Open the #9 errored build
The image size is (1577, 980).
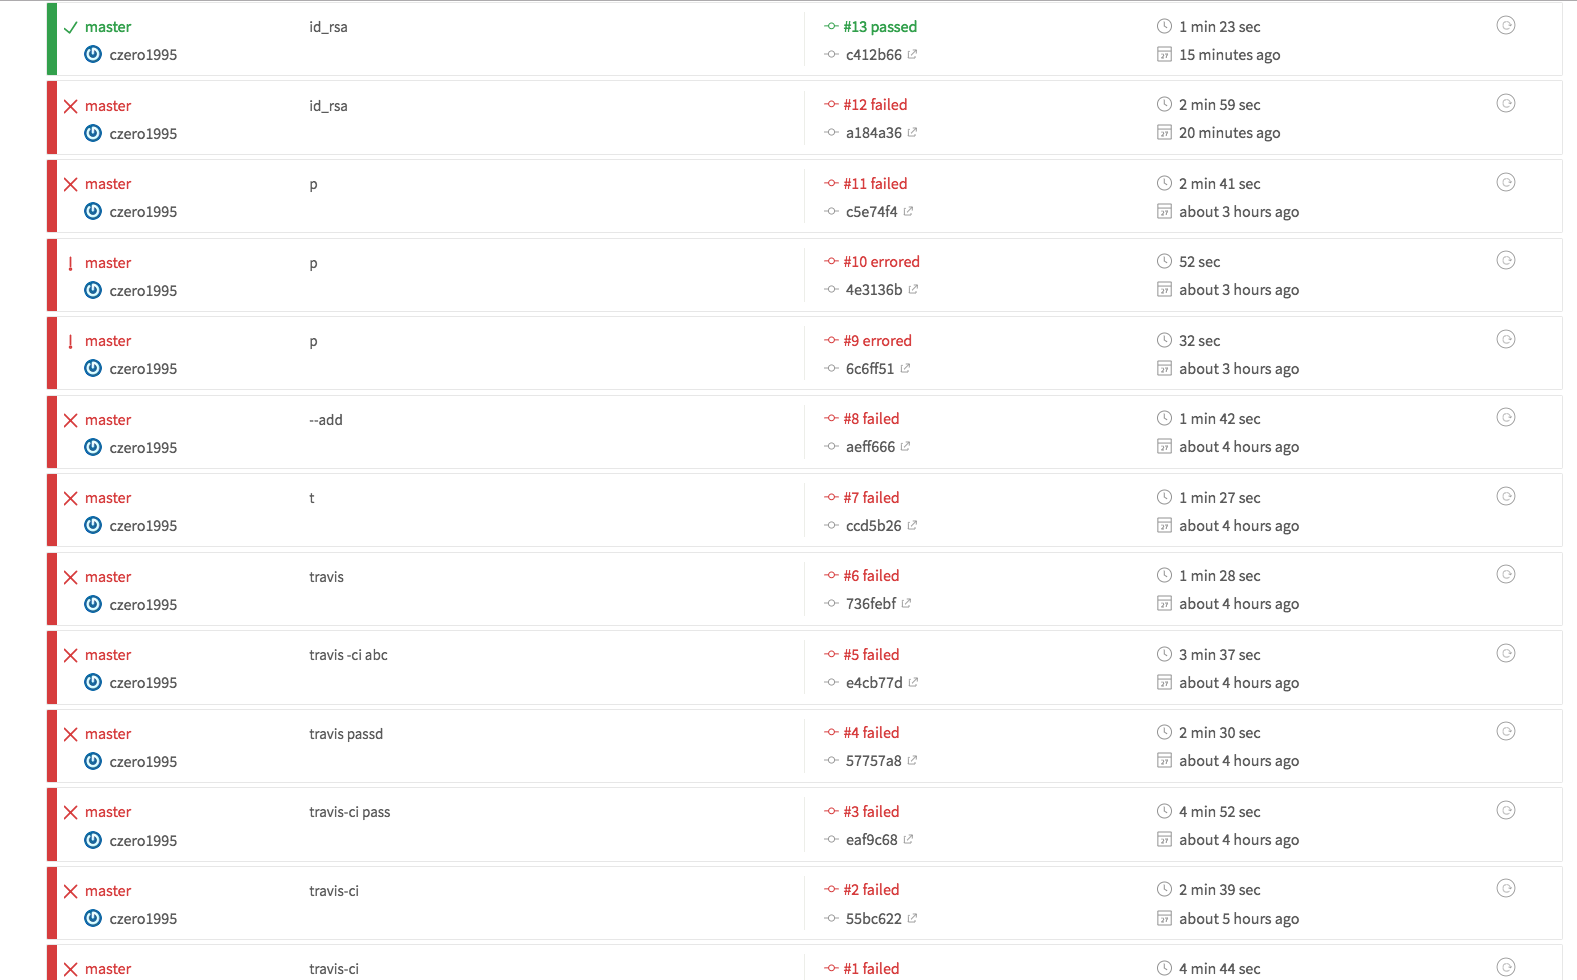pos(877,341)
